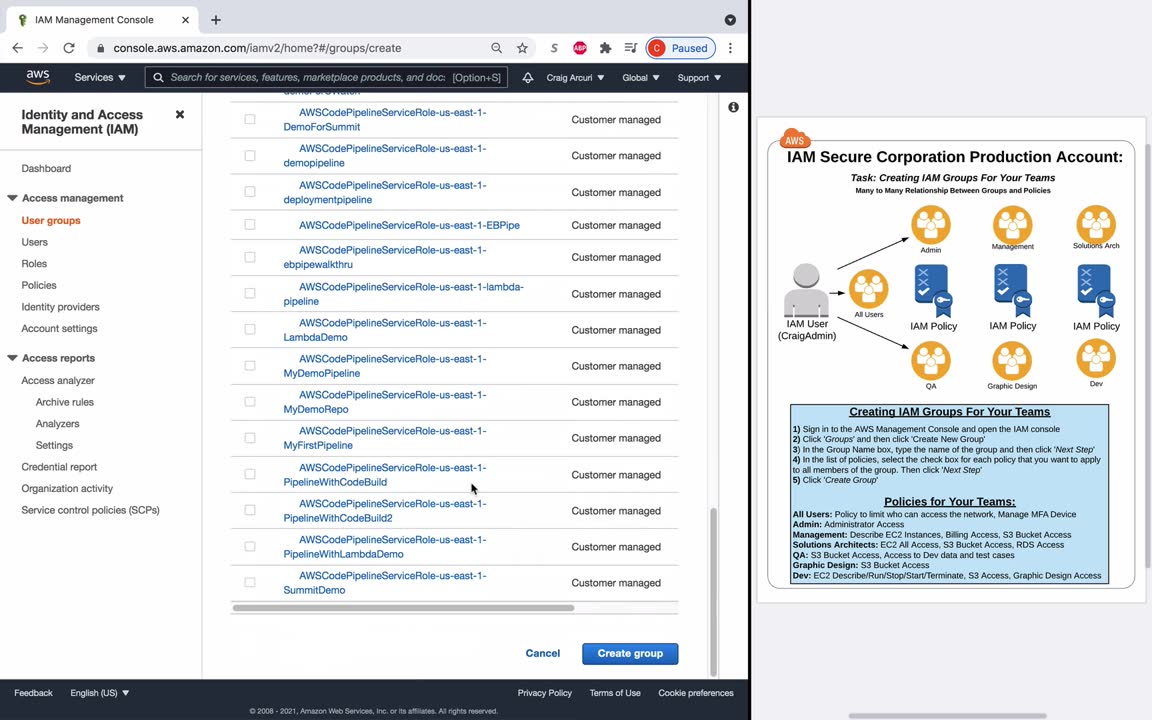Image resolution: width=1152 pixels, height=720 pixels.
Task: Click the Cookie preferences footer link
Action: tap(696, 693)
